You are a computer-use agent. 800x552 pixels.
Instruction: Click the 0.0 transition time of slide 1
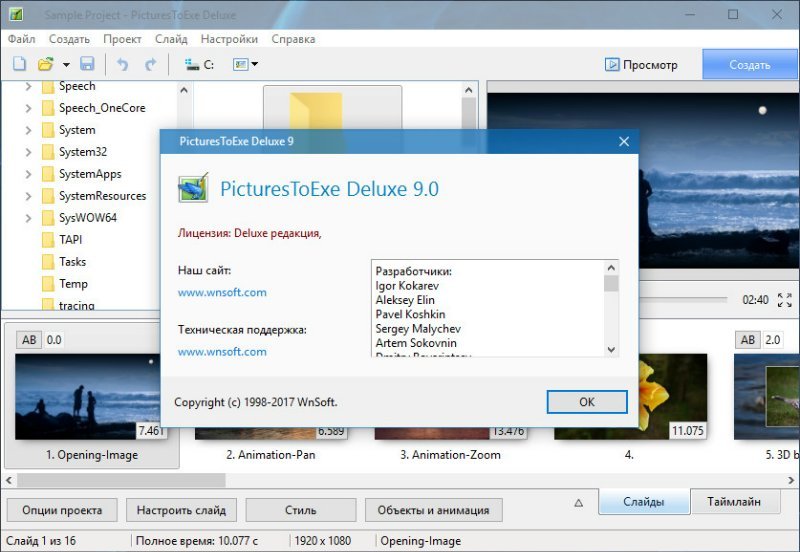click(54, 340)
